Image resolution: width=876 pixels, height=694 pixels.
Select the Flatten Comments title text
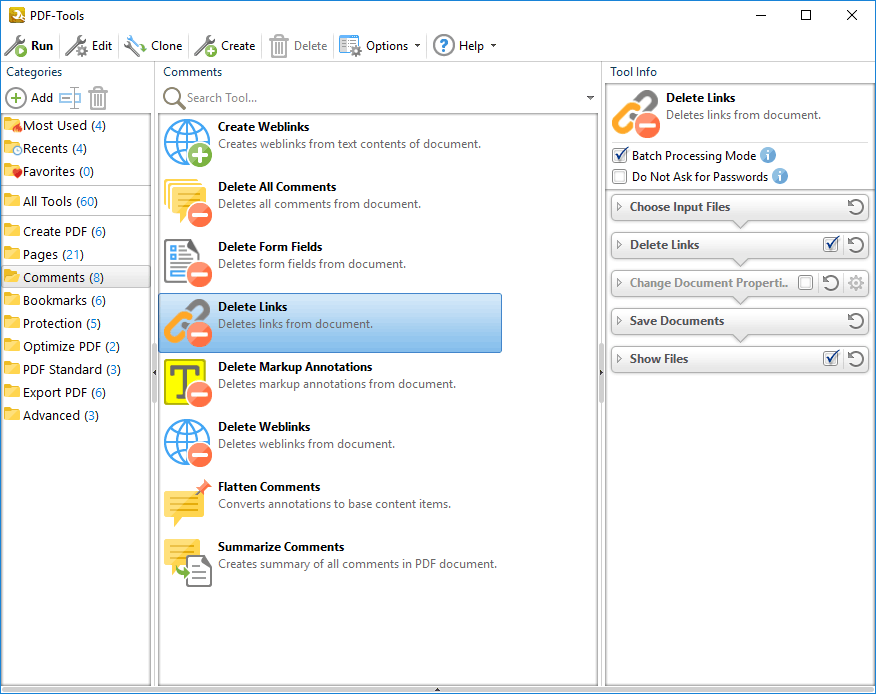[x=269, y=487]
